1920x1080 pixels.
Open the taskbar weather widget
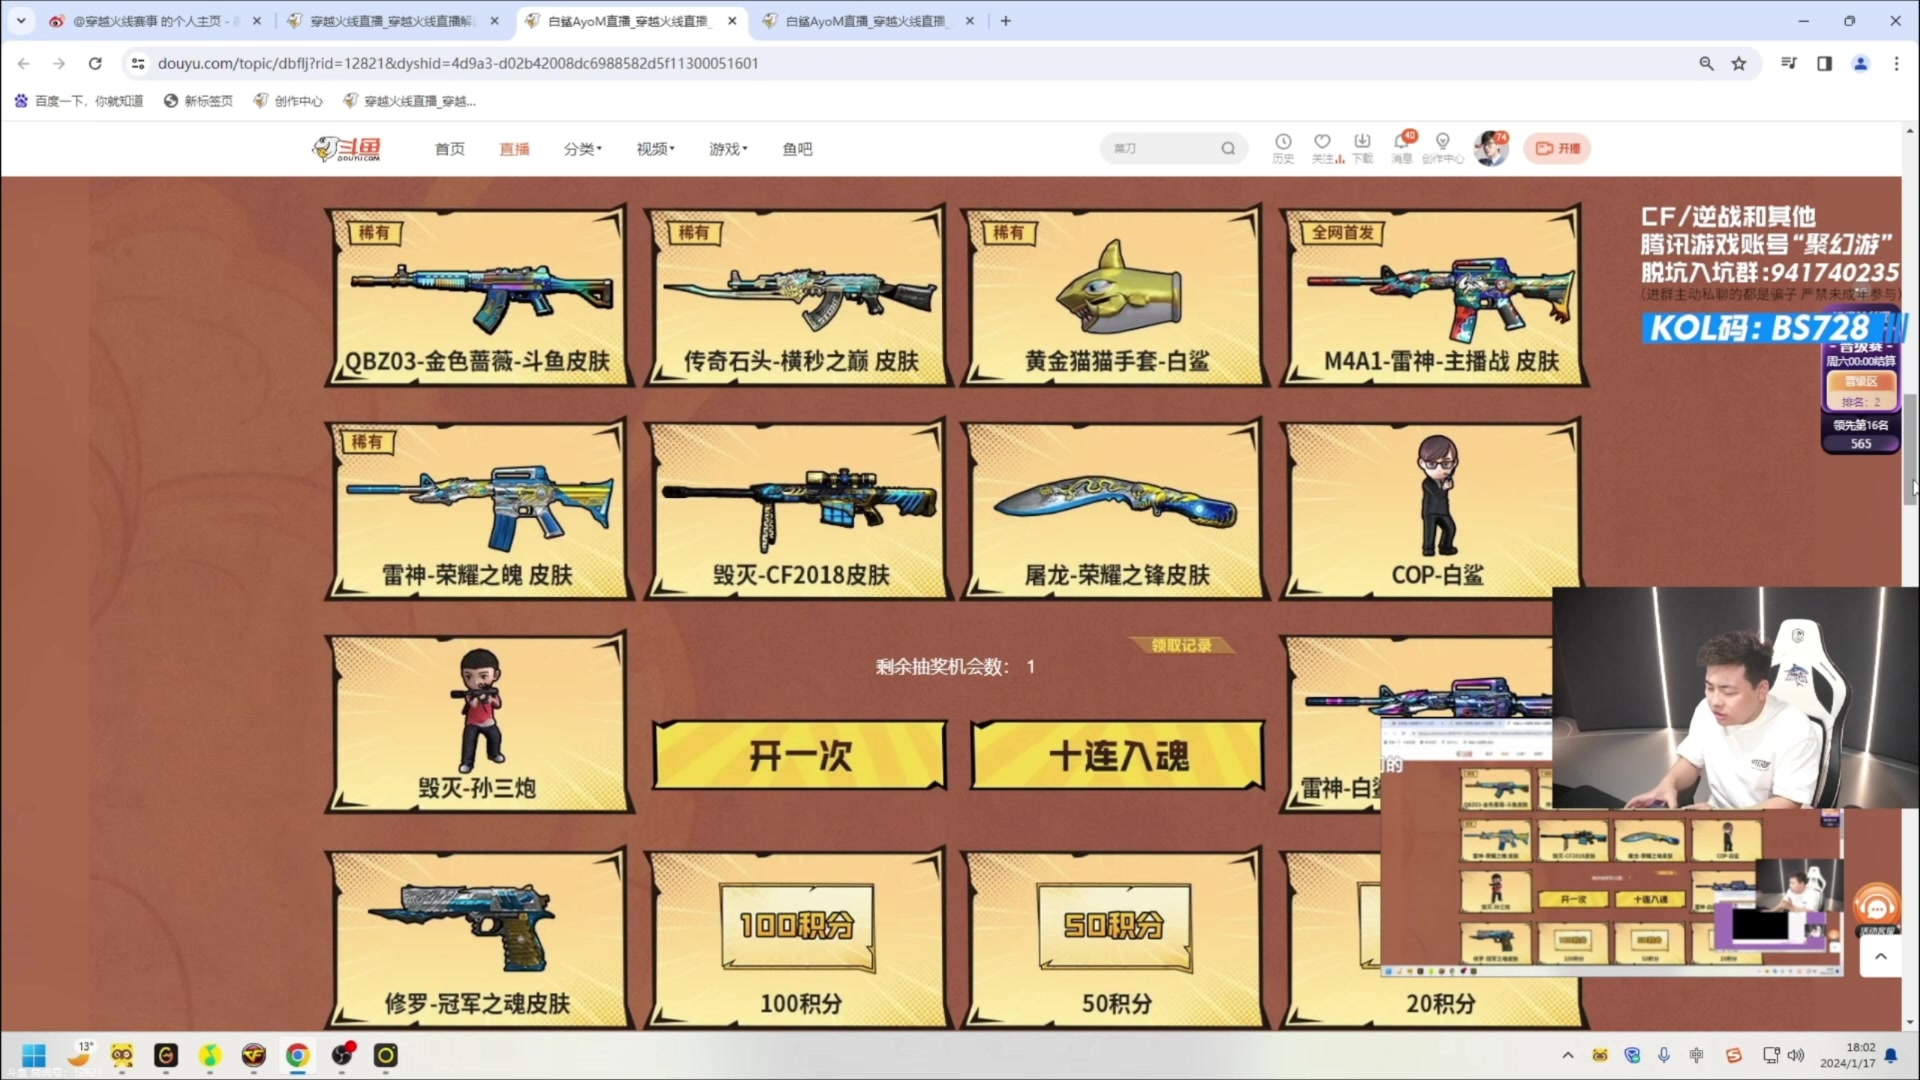pos(80,1054)
